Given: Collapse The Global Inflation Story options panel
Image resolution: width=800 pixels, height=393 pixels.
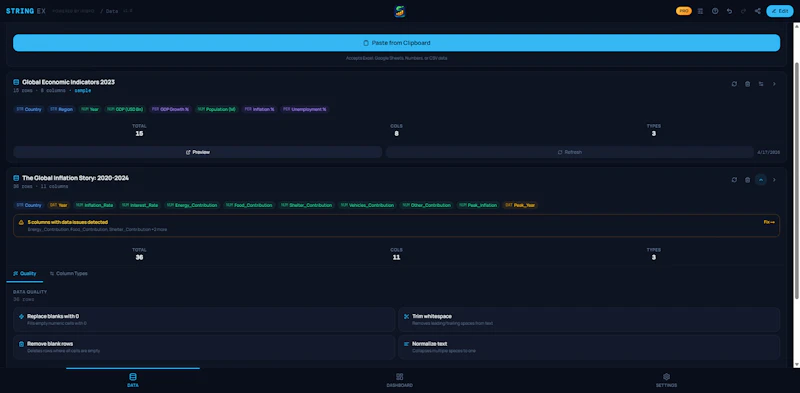Looking at the screenshot, I should pos(761,180).
